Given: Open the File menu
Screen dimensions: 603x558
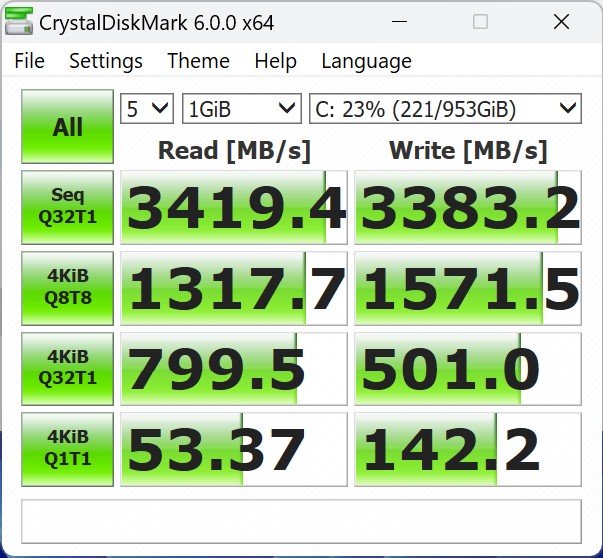Looking at the screenshot, I should point(29,61).
